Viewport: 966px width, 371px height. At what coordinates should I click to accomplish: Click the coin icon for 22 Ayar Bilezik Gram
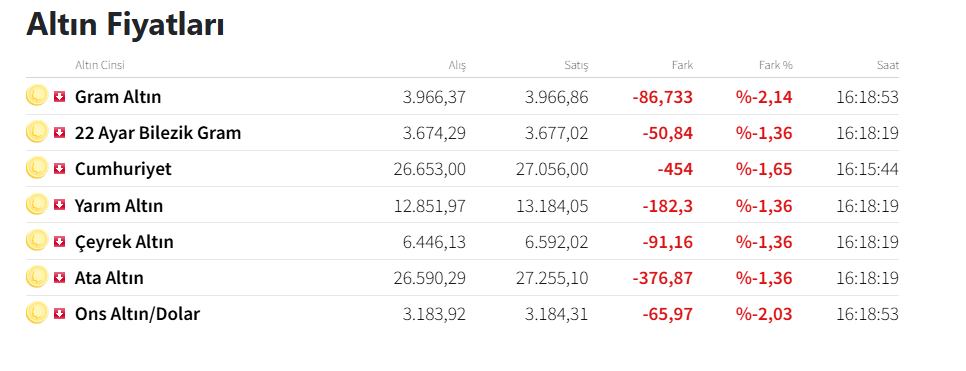[x=37, y=132]
